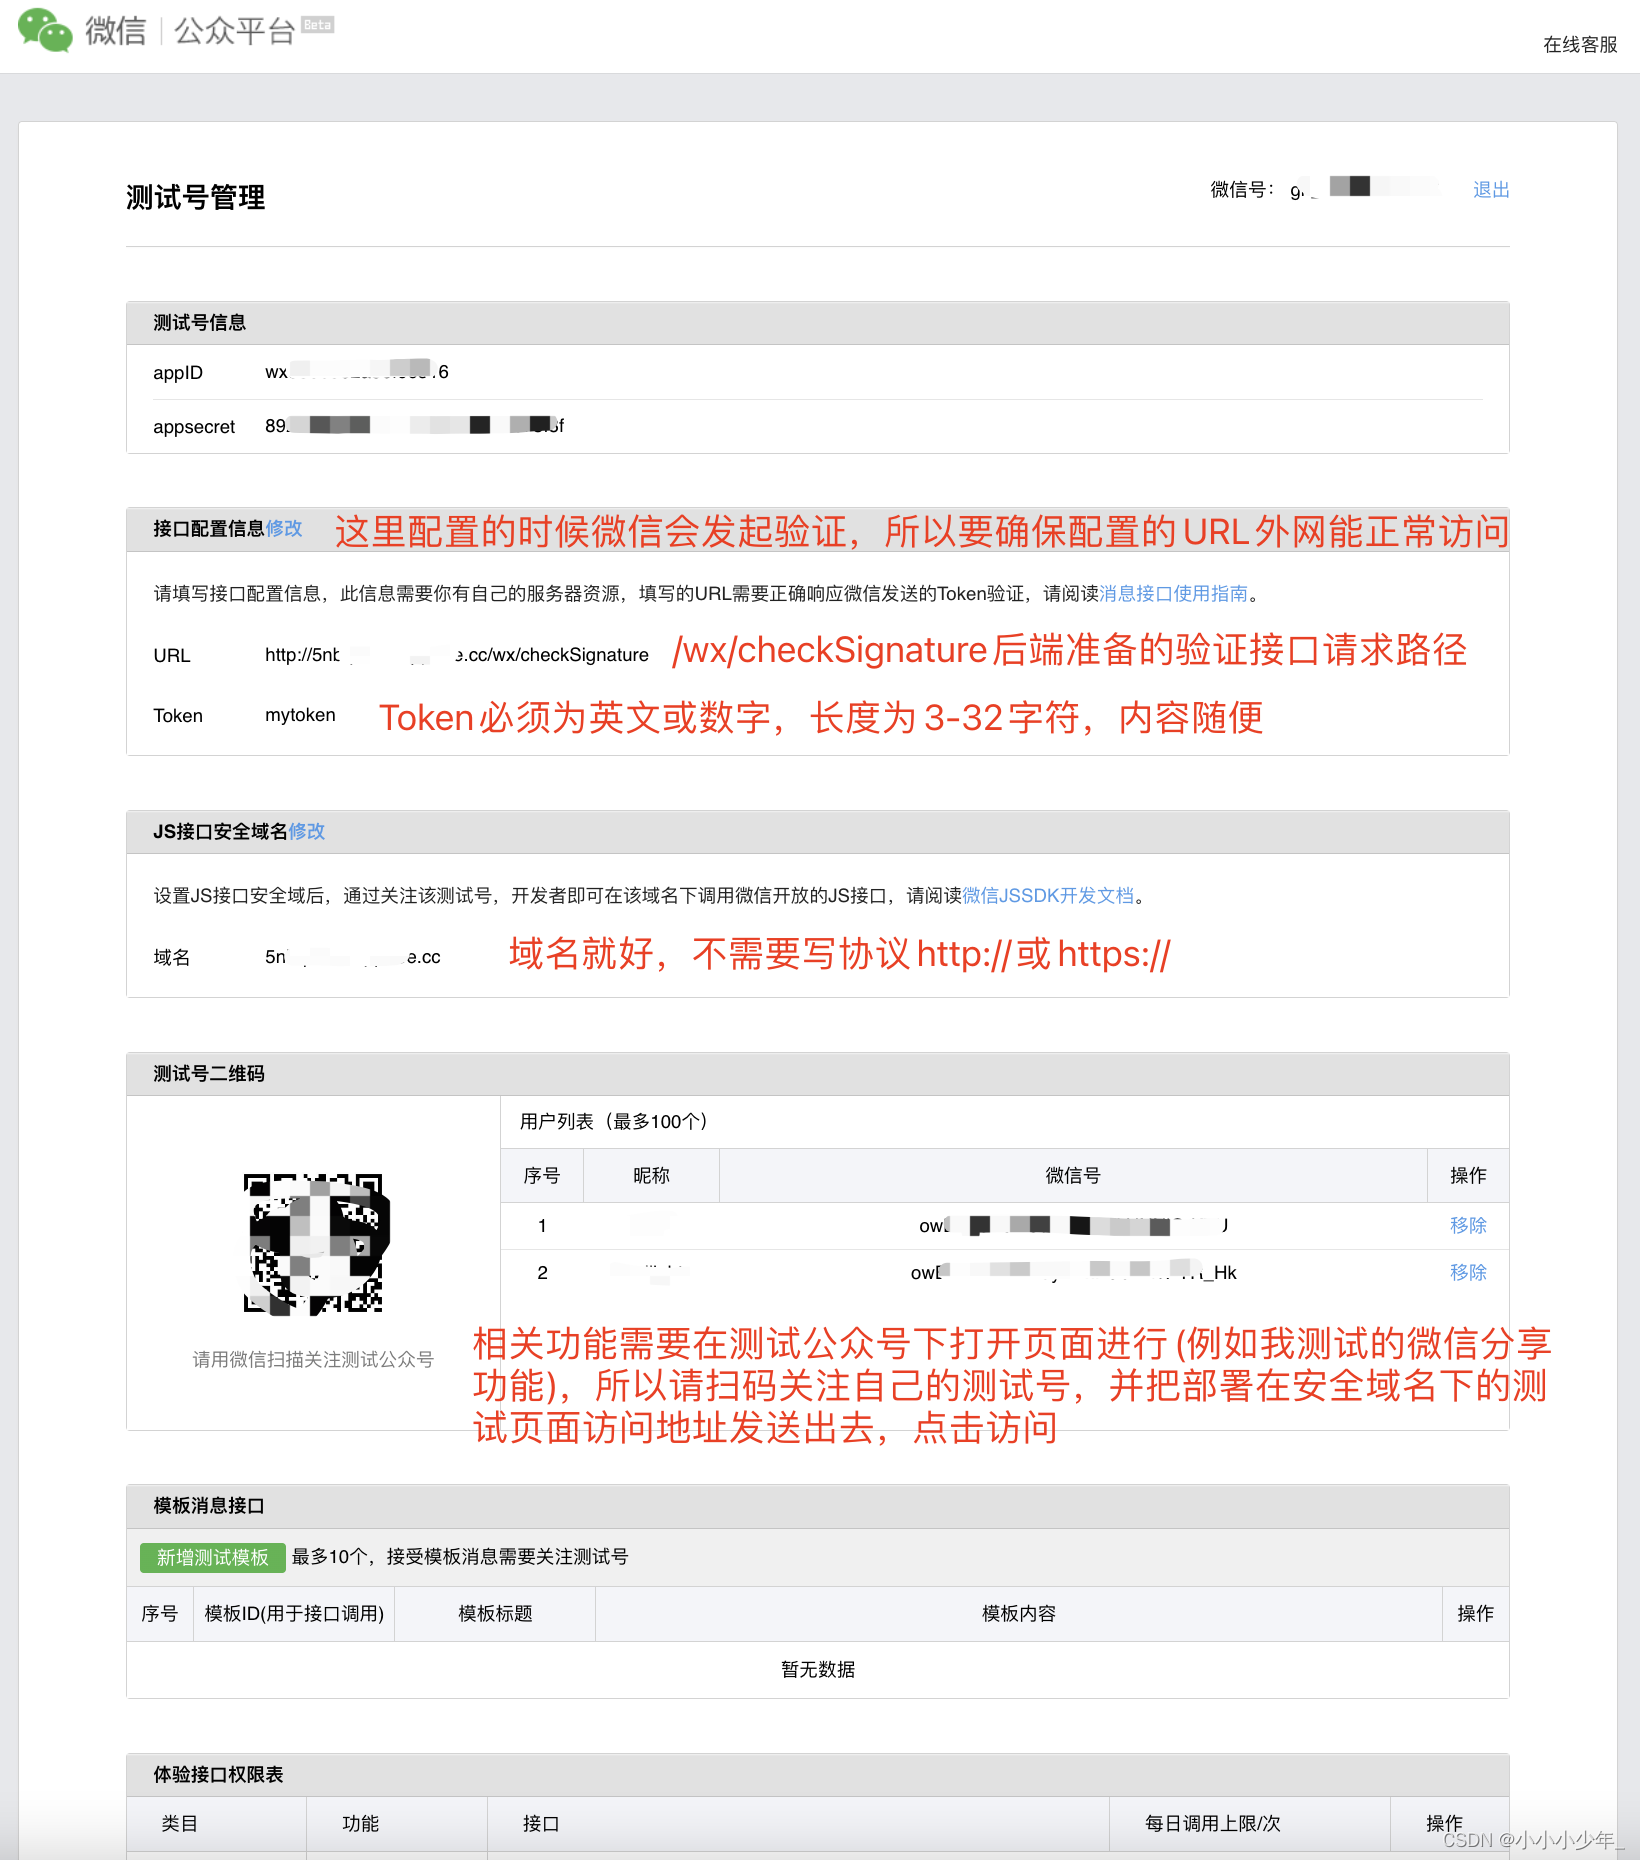Open the 消息接口使用指南 guide link
Viewport: 1640px width, 1860px height.
(1173, 592)
